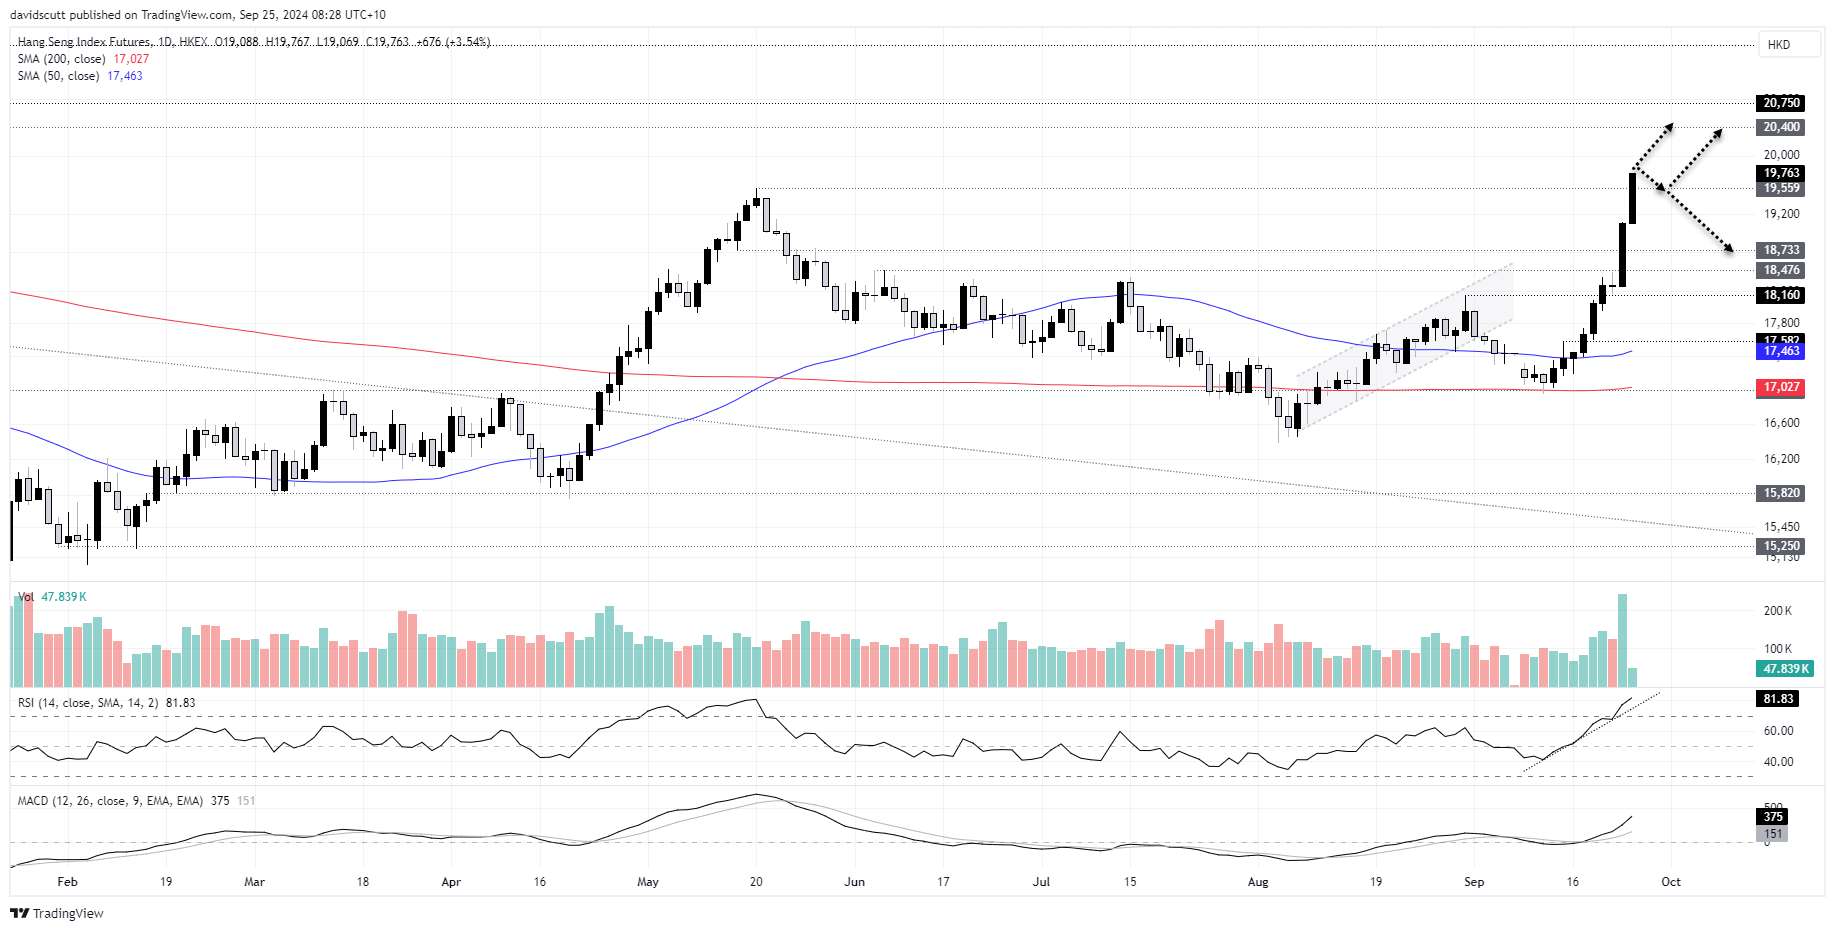Click the 17 tick after Jun
The width and height of the screenshot is (1835, 931).
(x=943, y=882)
